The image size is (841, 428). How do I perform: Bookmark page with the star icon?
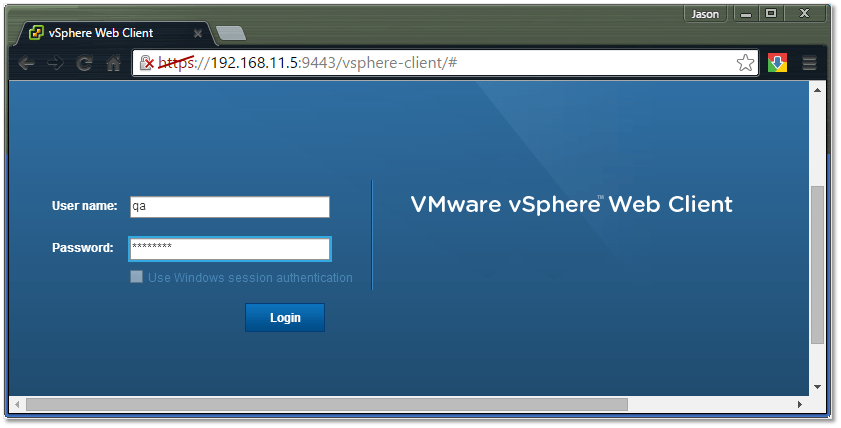coord(745,63)
